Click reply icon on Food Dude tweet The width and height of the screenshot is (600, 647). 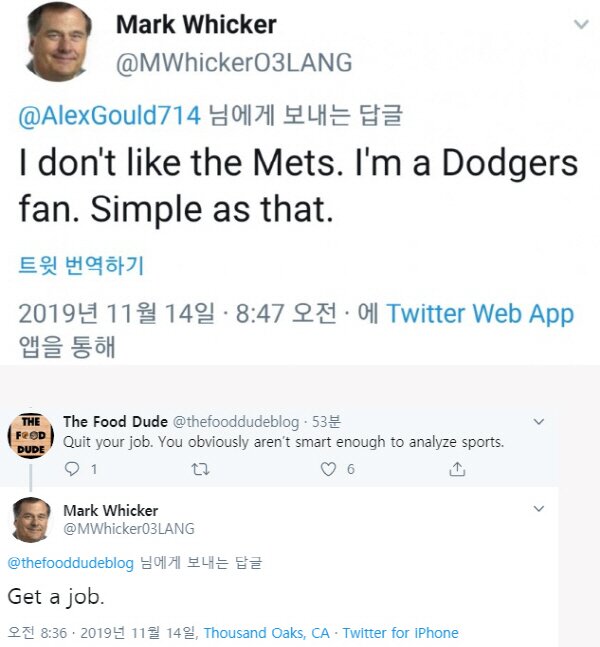coord(71,468)
